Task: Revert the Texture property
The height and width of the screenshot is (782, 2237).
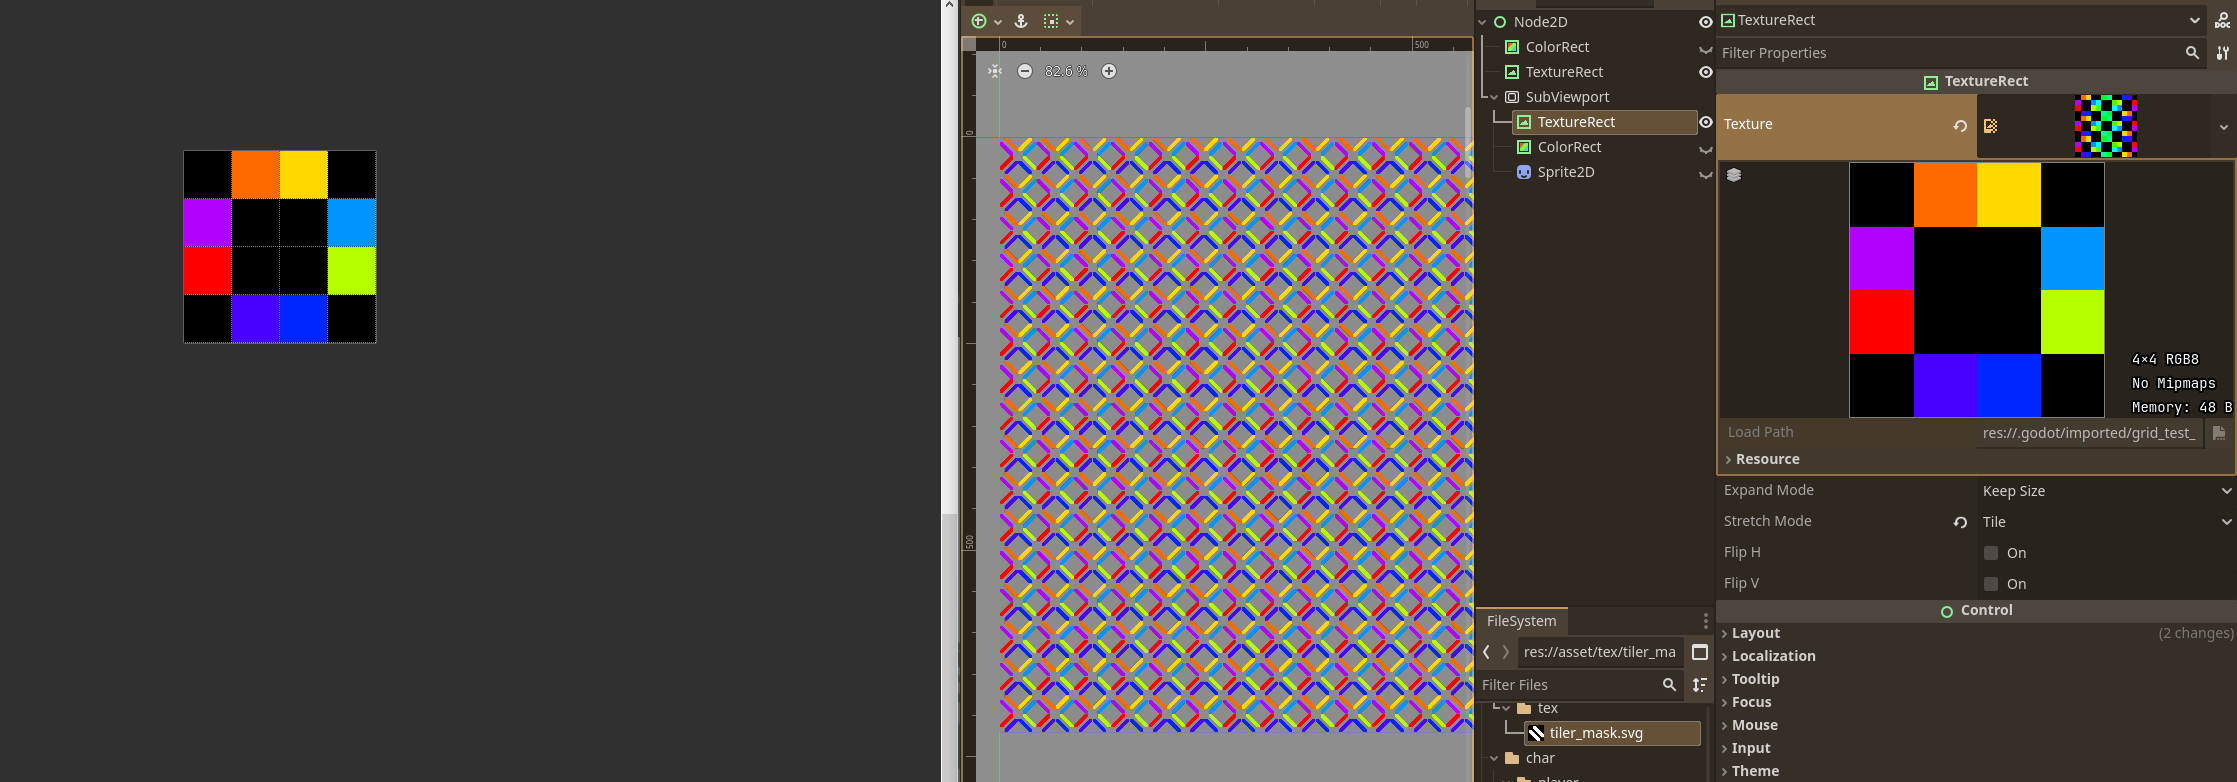Action: point(1960,126)
